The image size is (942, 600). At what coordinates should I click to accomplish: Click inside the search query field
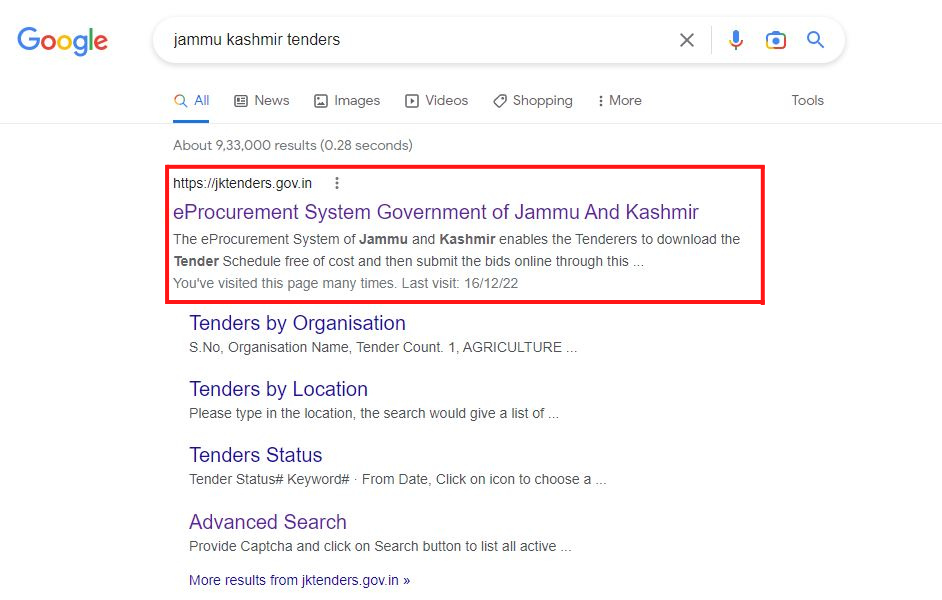(420, 40)
